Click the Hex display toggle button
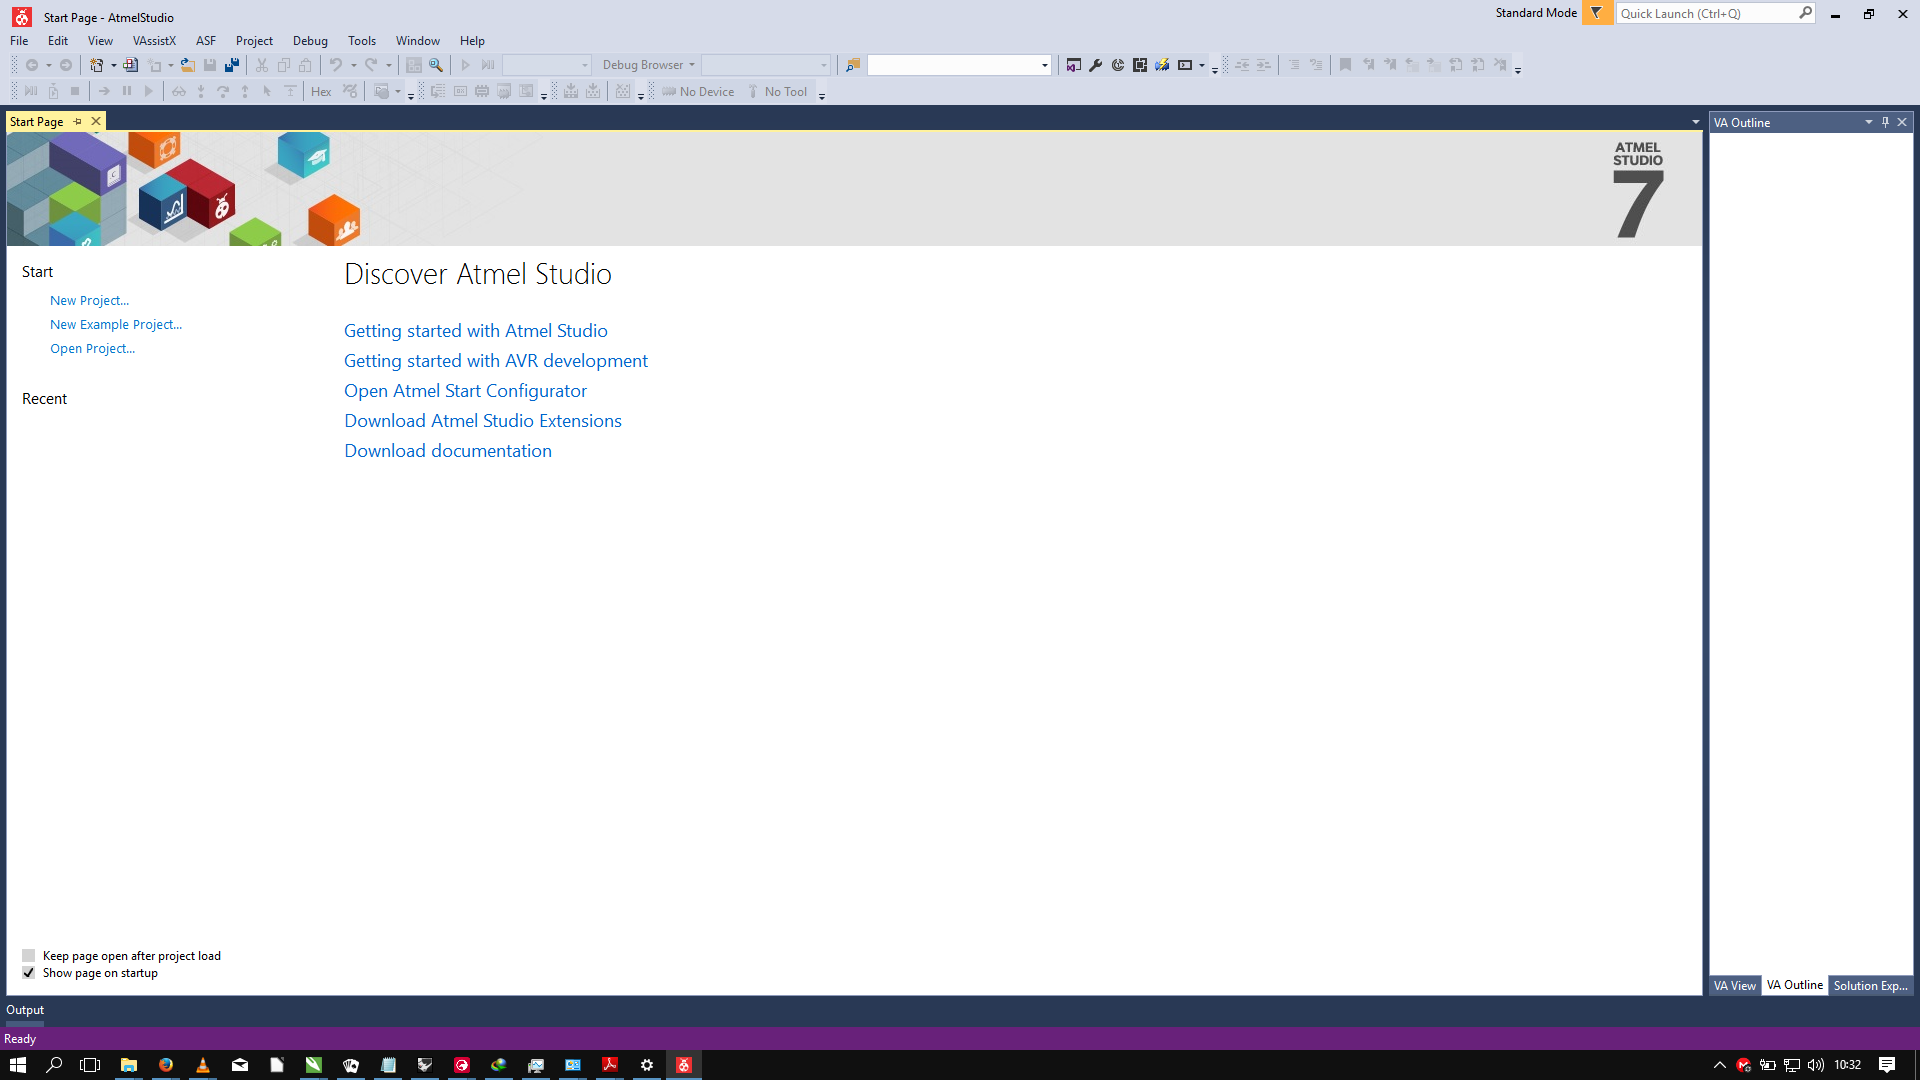The image size is (1920, 1080). tap(321, 92)
